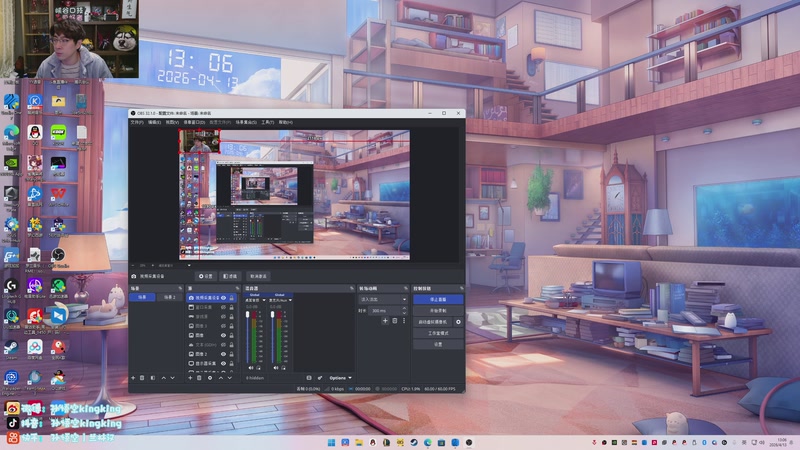Image resolution: width=800 pixels, height=450 pixels.
Task: Open the 麦克风/Aux channel dropdown arrow
Action: [x=290, y=301]
